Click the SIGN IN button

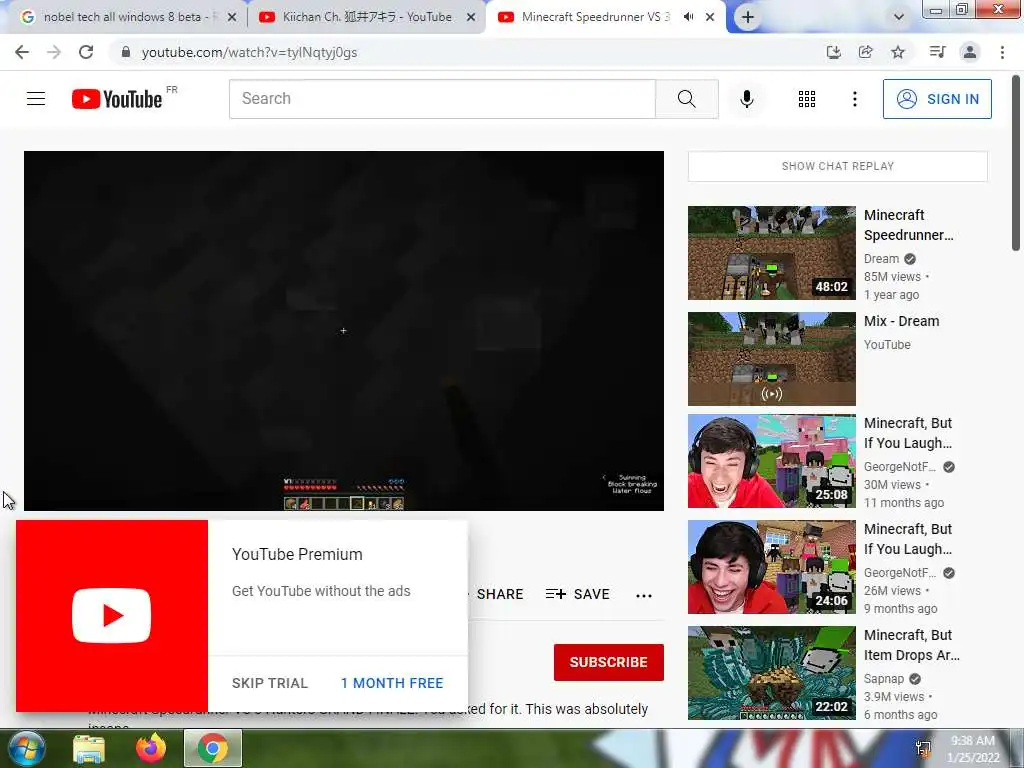(937, 99)
